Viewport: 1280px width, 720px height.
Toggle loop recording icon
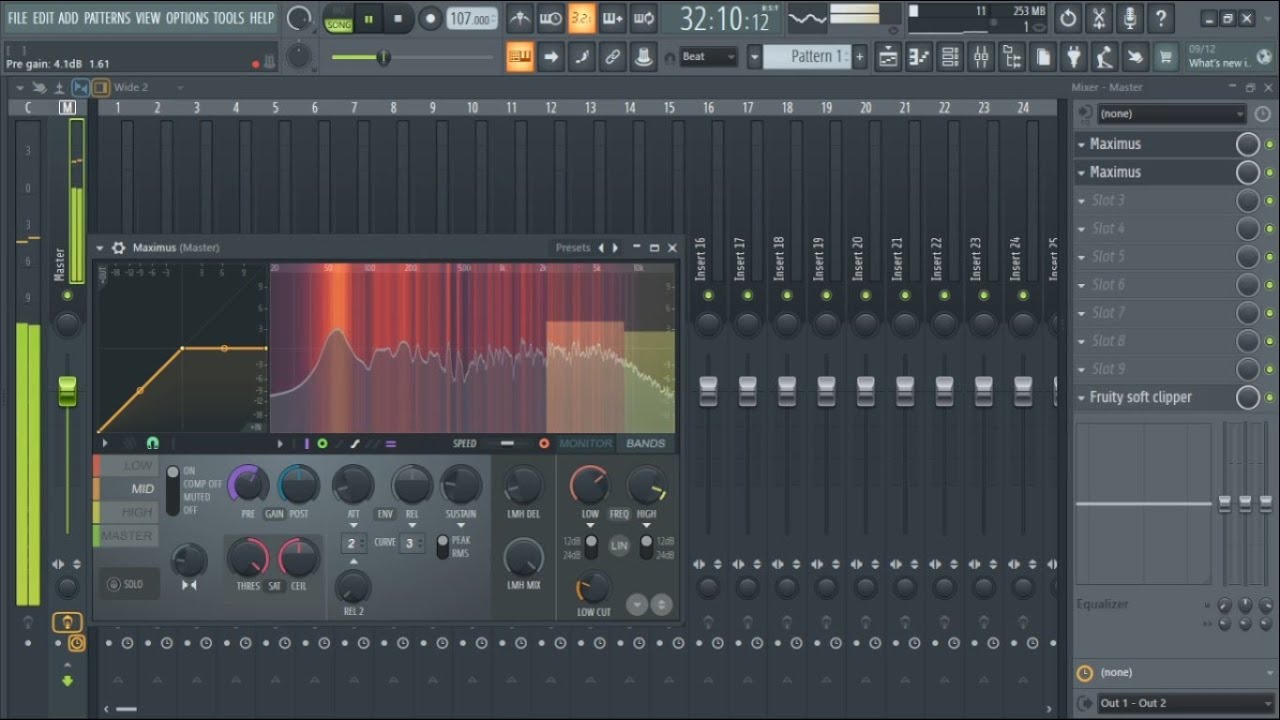coord(644,18)
